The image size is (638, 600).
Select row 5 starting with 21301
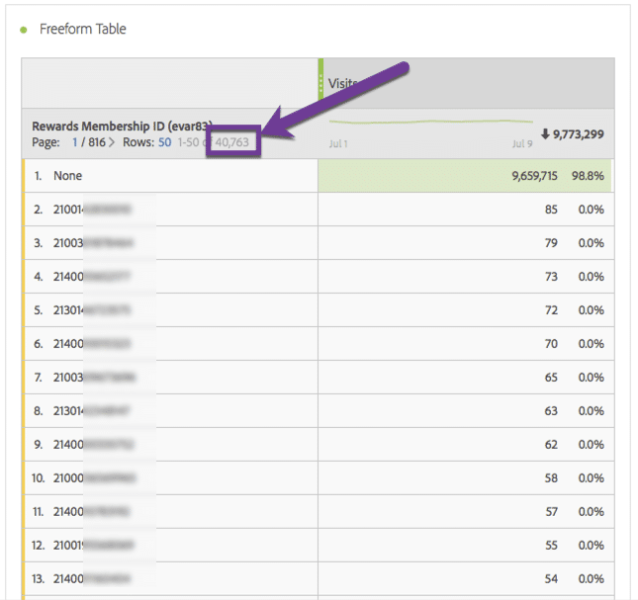(317, 310)
